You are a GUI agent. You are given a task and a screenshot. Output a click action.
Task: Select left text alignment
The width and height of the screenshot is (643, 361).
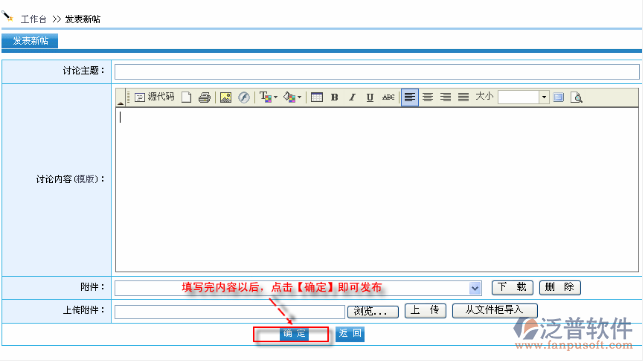(x=410, y=97)
